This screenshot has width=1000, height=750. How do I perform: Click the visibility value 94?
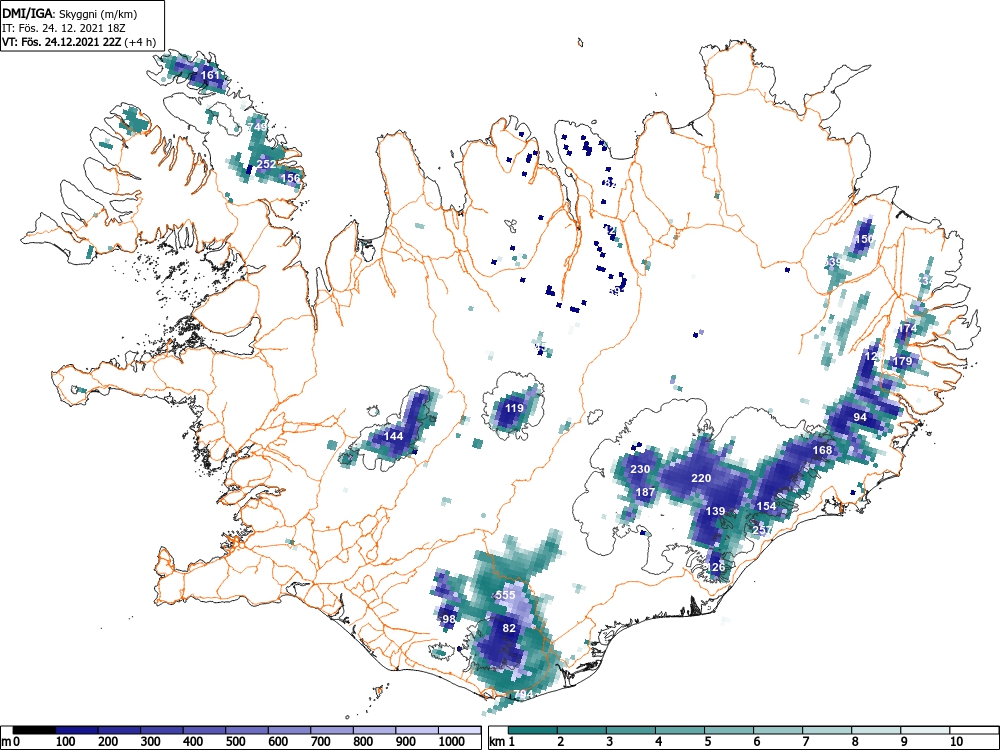coord(860,417)
